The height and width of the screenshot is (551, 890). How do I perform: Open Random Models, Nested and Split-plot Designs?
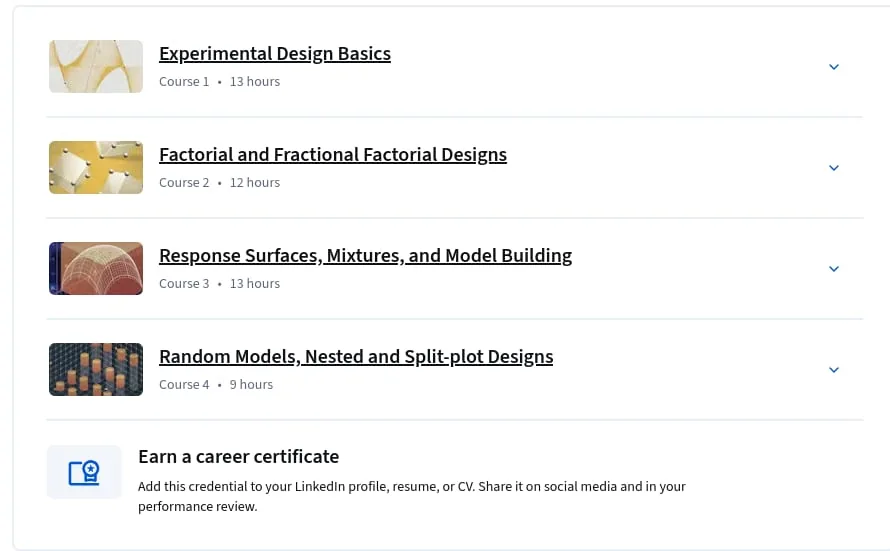[356, 356]
